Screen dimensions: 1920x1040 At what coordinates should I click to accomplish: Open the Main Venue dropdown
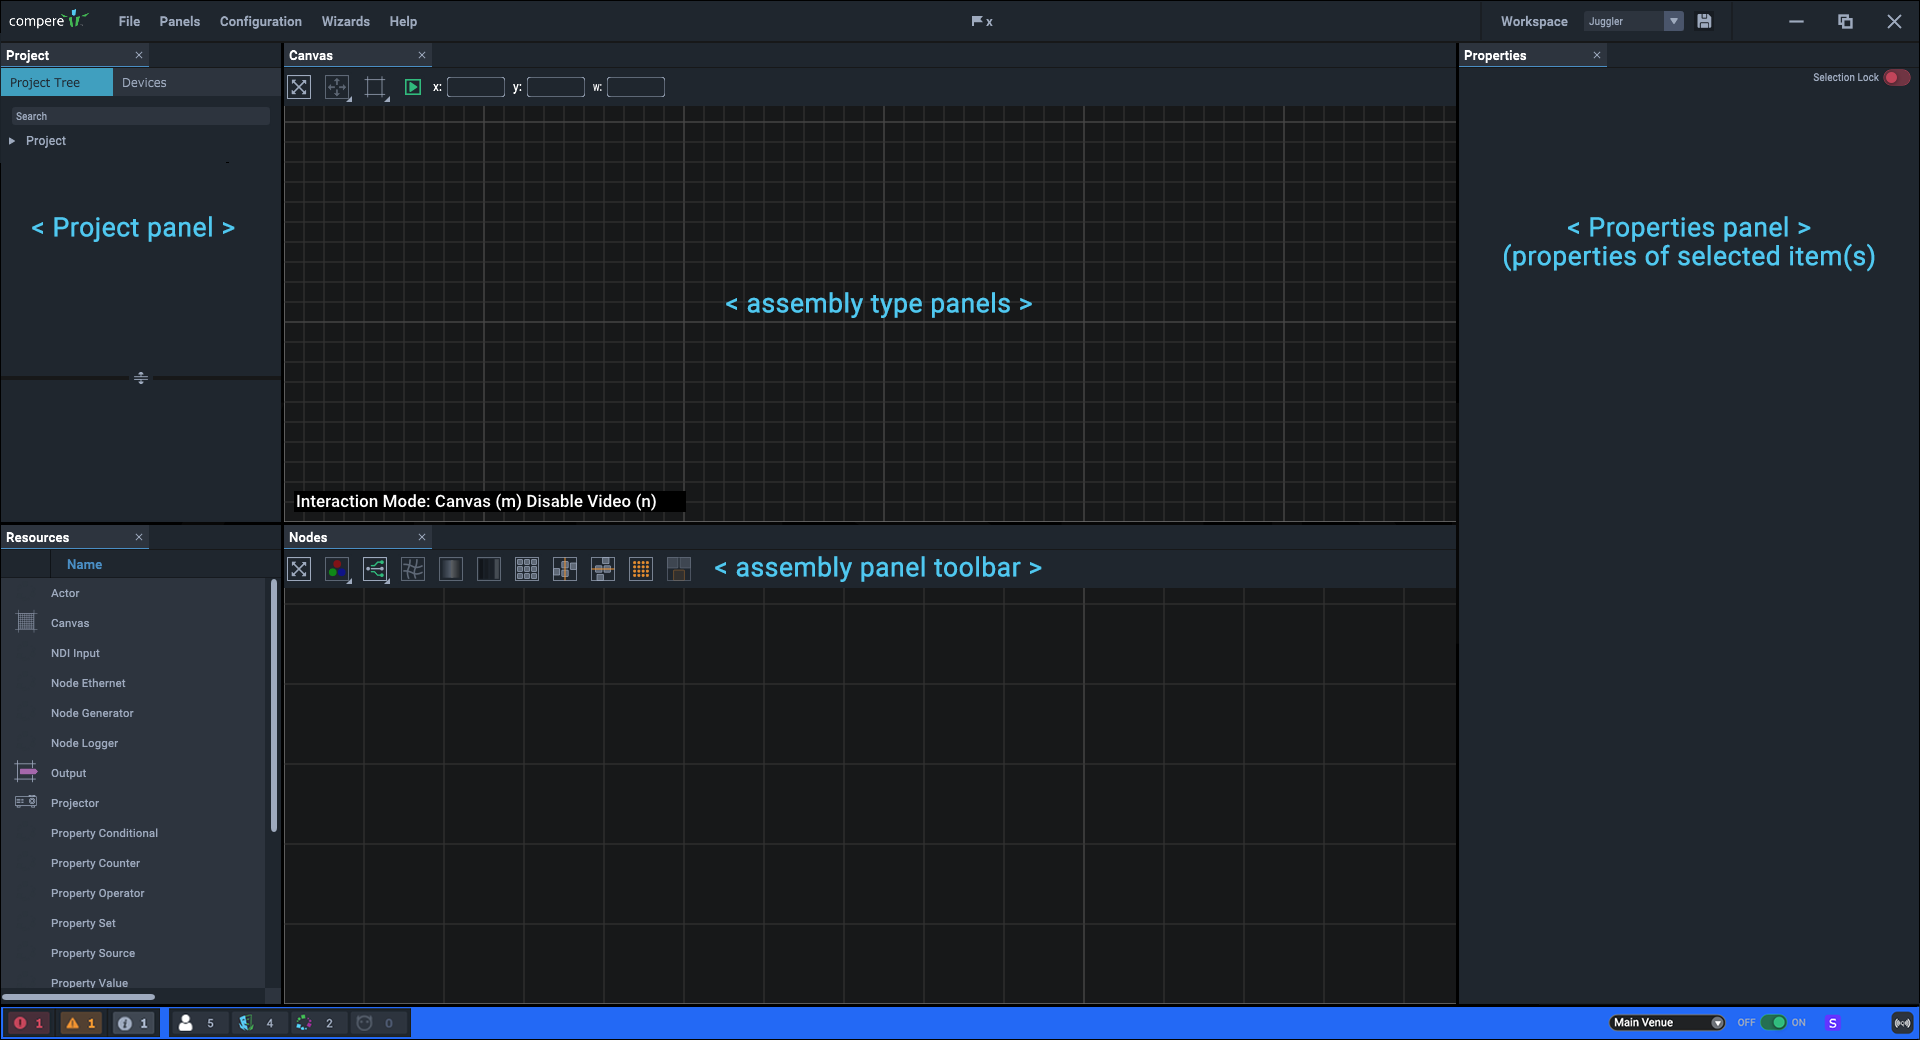[x=1667, y=1023]
